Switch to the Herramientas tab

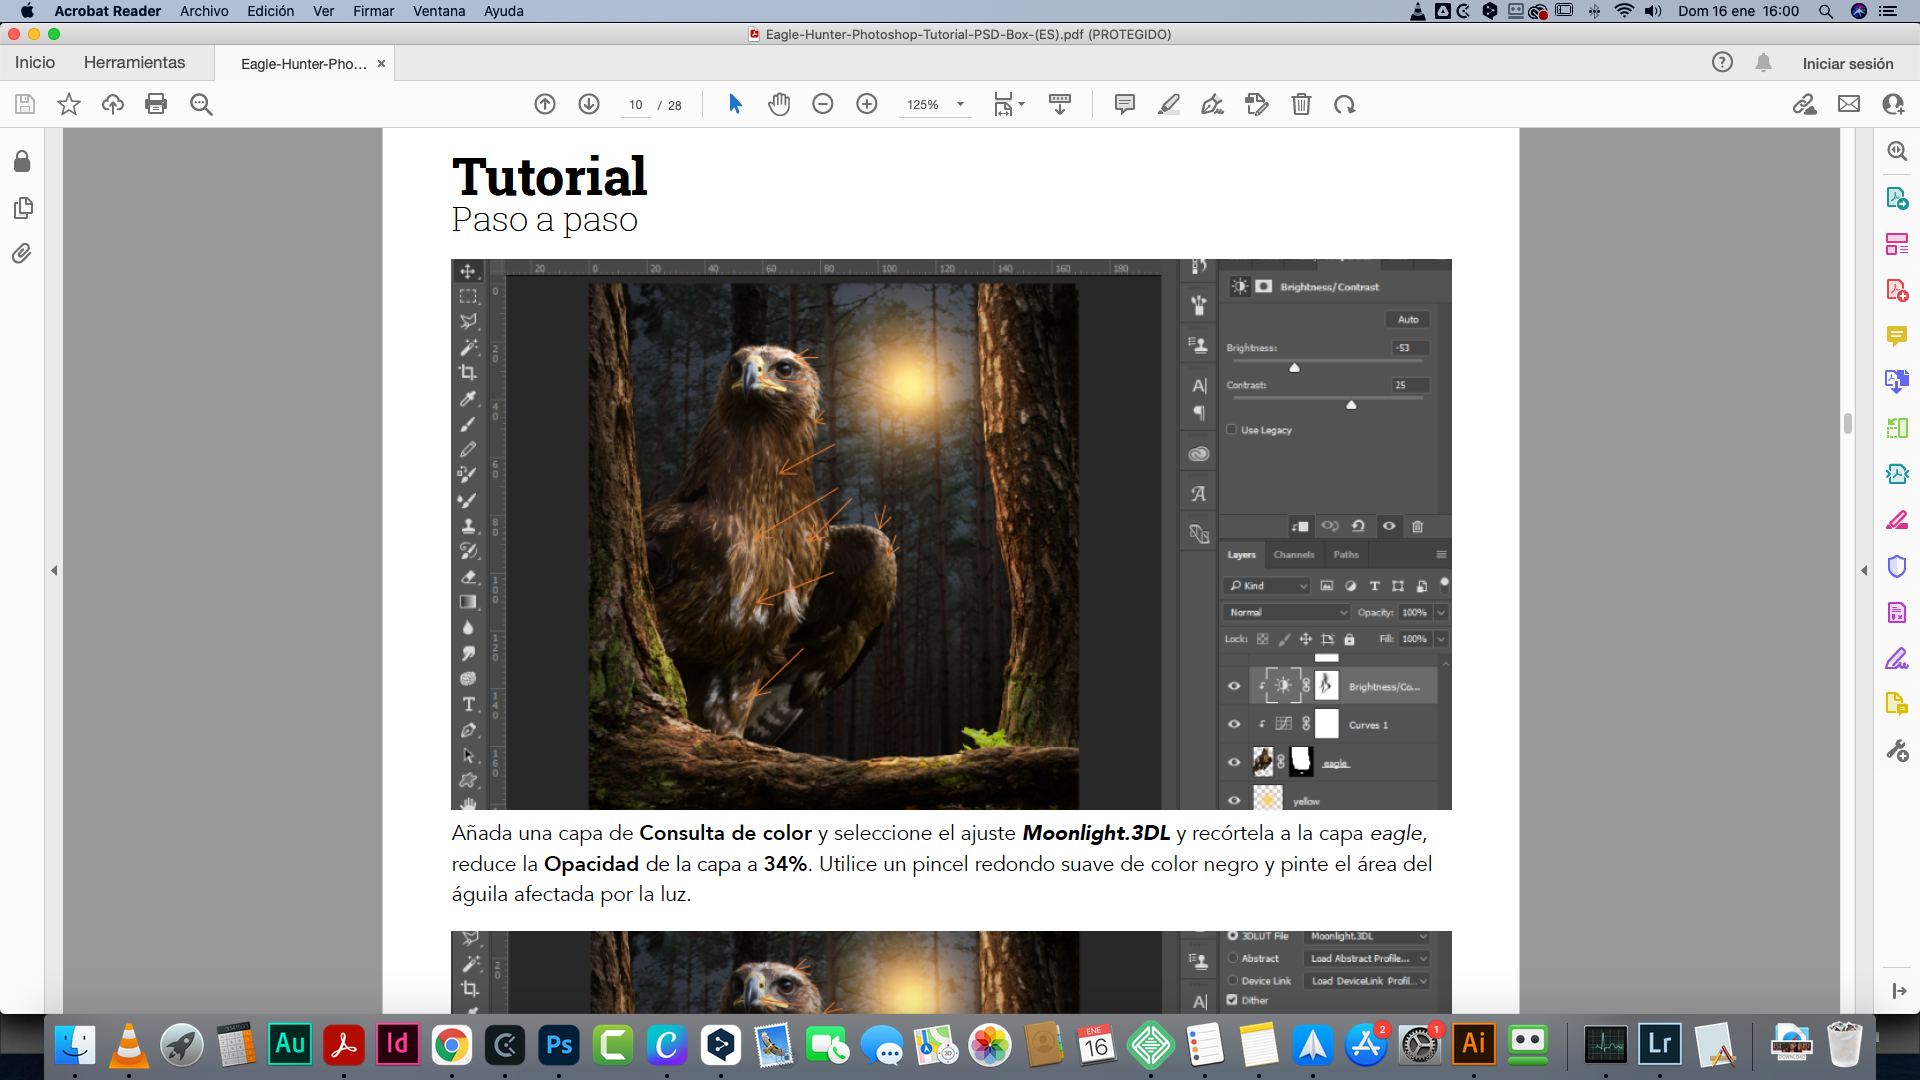[135, 63]
